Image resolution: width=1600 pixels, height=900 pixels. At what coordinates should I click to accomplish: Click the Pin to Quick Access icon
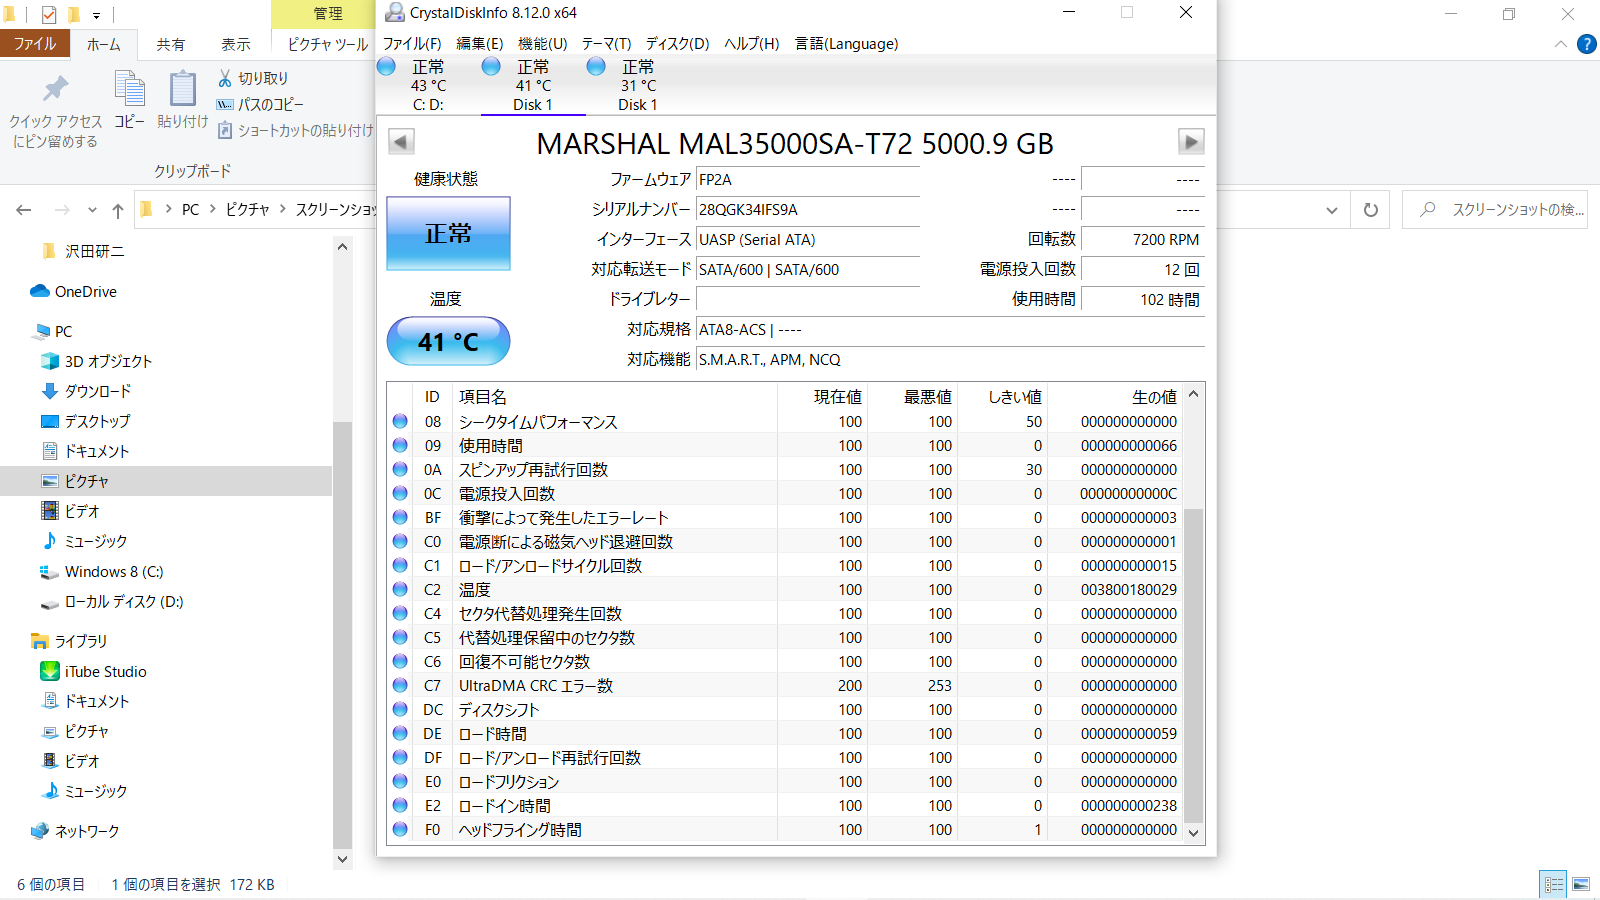tap(56, 90)
